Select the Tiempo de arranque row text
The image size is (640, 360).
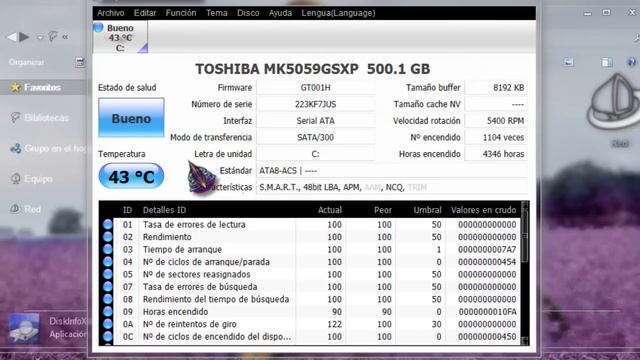click(182, 249)
